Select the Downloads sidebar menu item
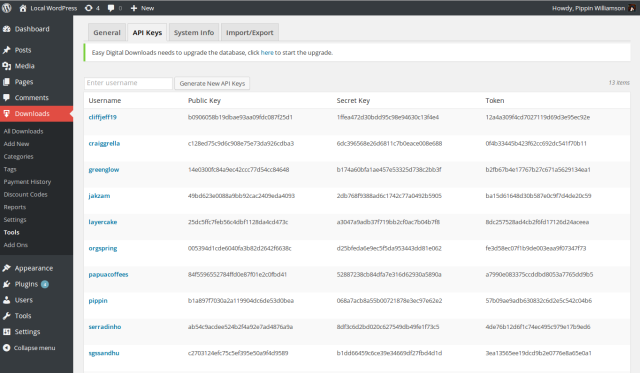640x373 pixels. pyautogui.click(x=36, y=113)
